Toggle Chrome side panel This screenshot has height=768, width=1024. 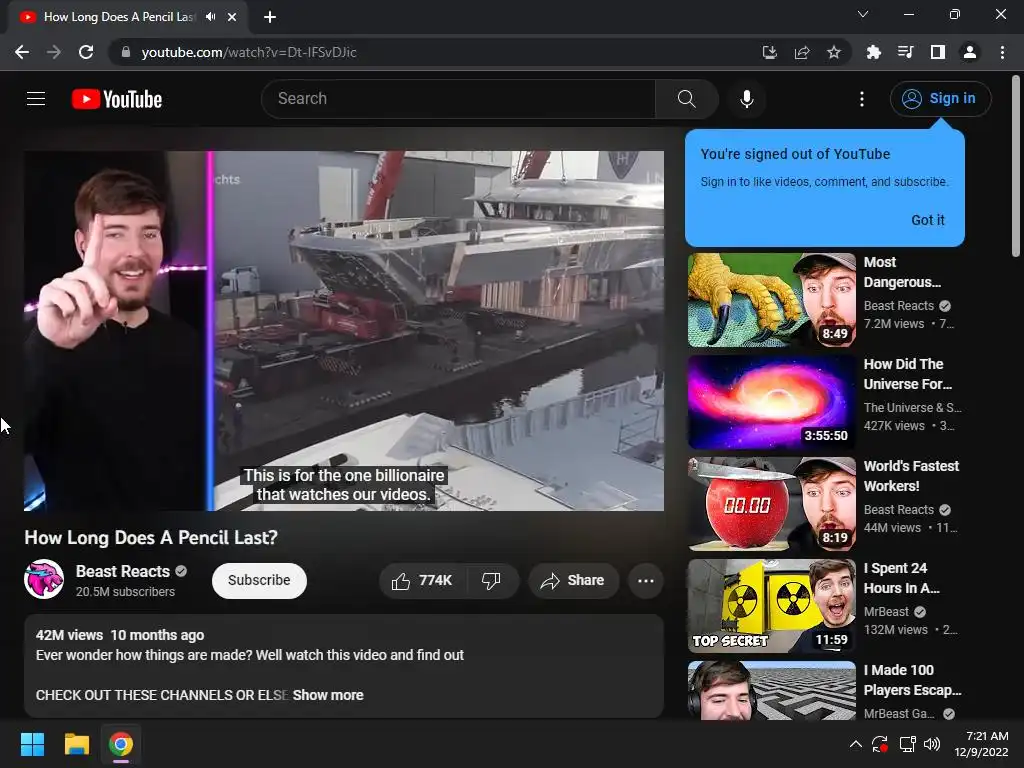(938, 52)
